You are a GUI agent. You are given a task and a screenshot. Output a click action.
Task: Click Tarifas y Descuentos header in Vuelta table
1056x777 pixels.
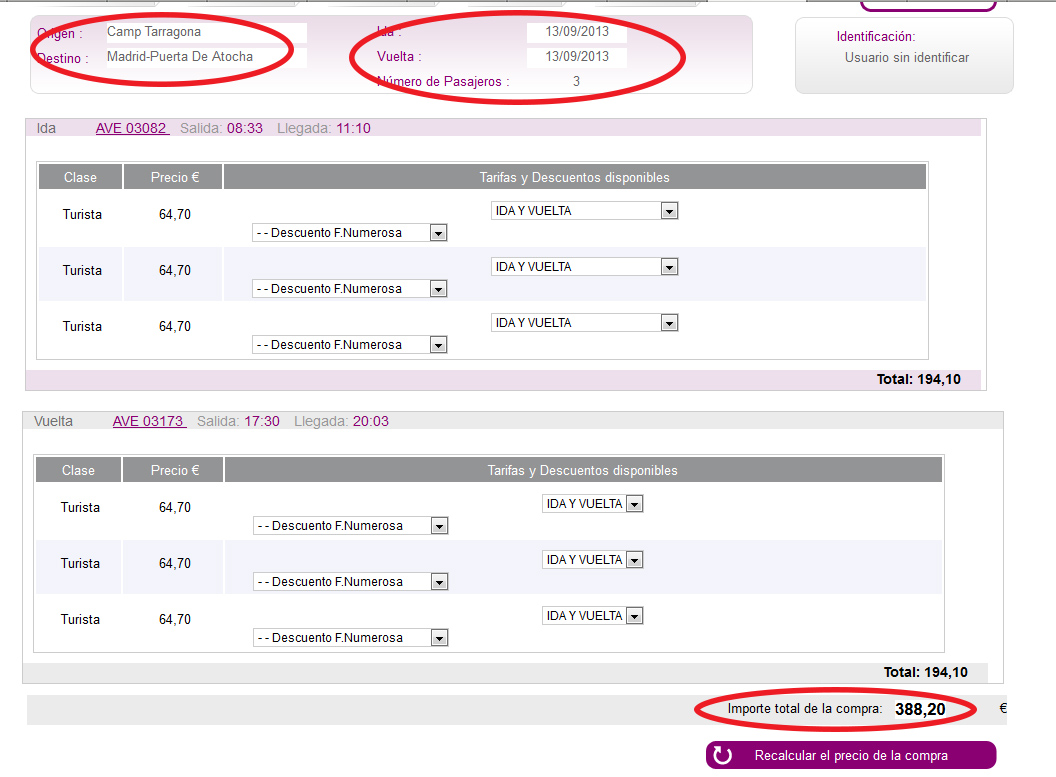tap(583, 470)
